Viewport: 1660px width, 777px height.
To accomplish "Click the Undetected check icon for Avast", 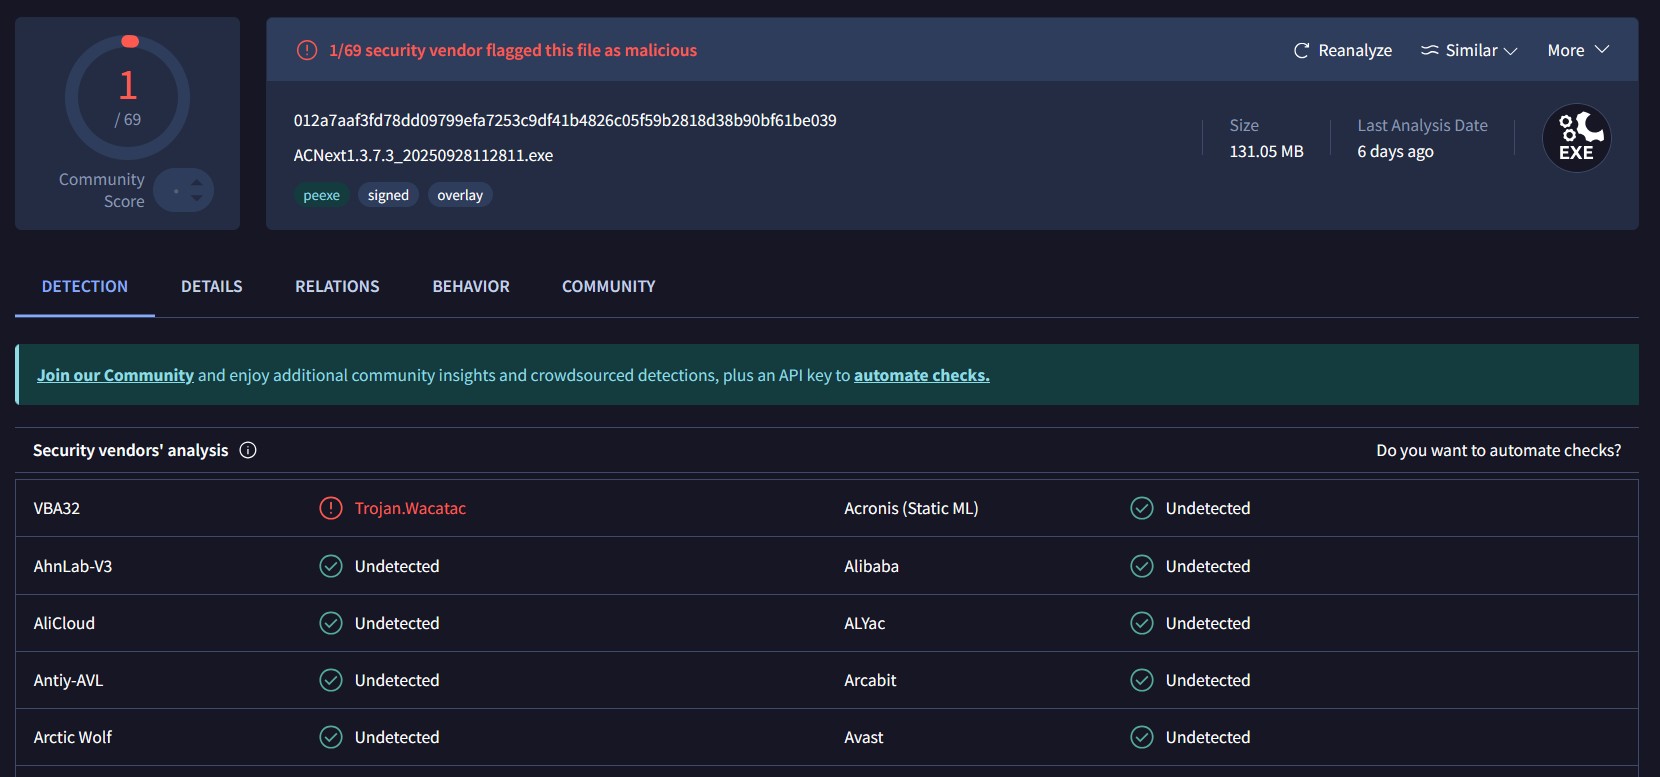I will pyautogui.click(x=1141, y=737).
